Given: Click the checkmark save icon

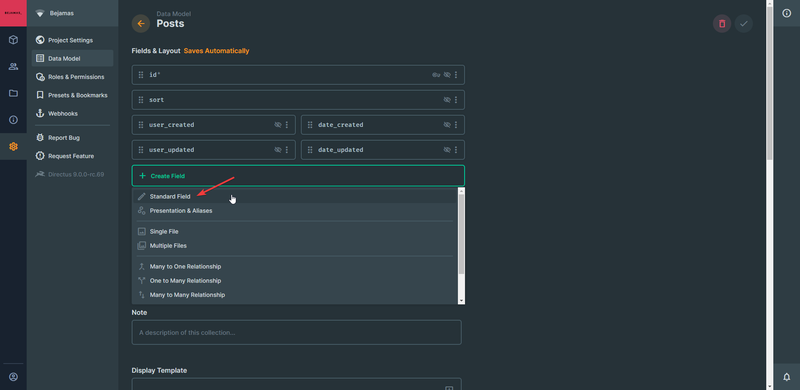Looking at the screenshot, I should pyautogui.click(x=744, y=23).
